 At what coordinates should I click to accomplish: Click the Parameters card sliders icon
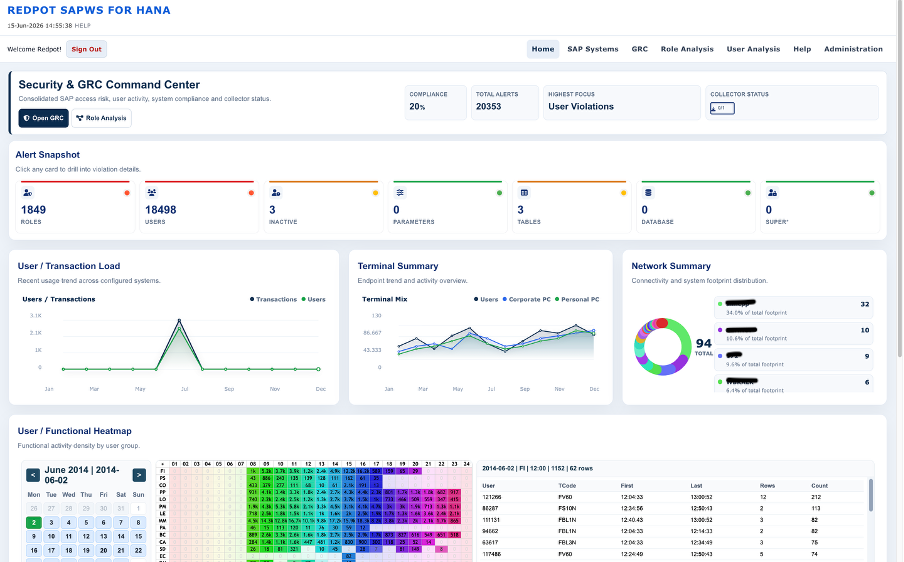coord(400,193)
